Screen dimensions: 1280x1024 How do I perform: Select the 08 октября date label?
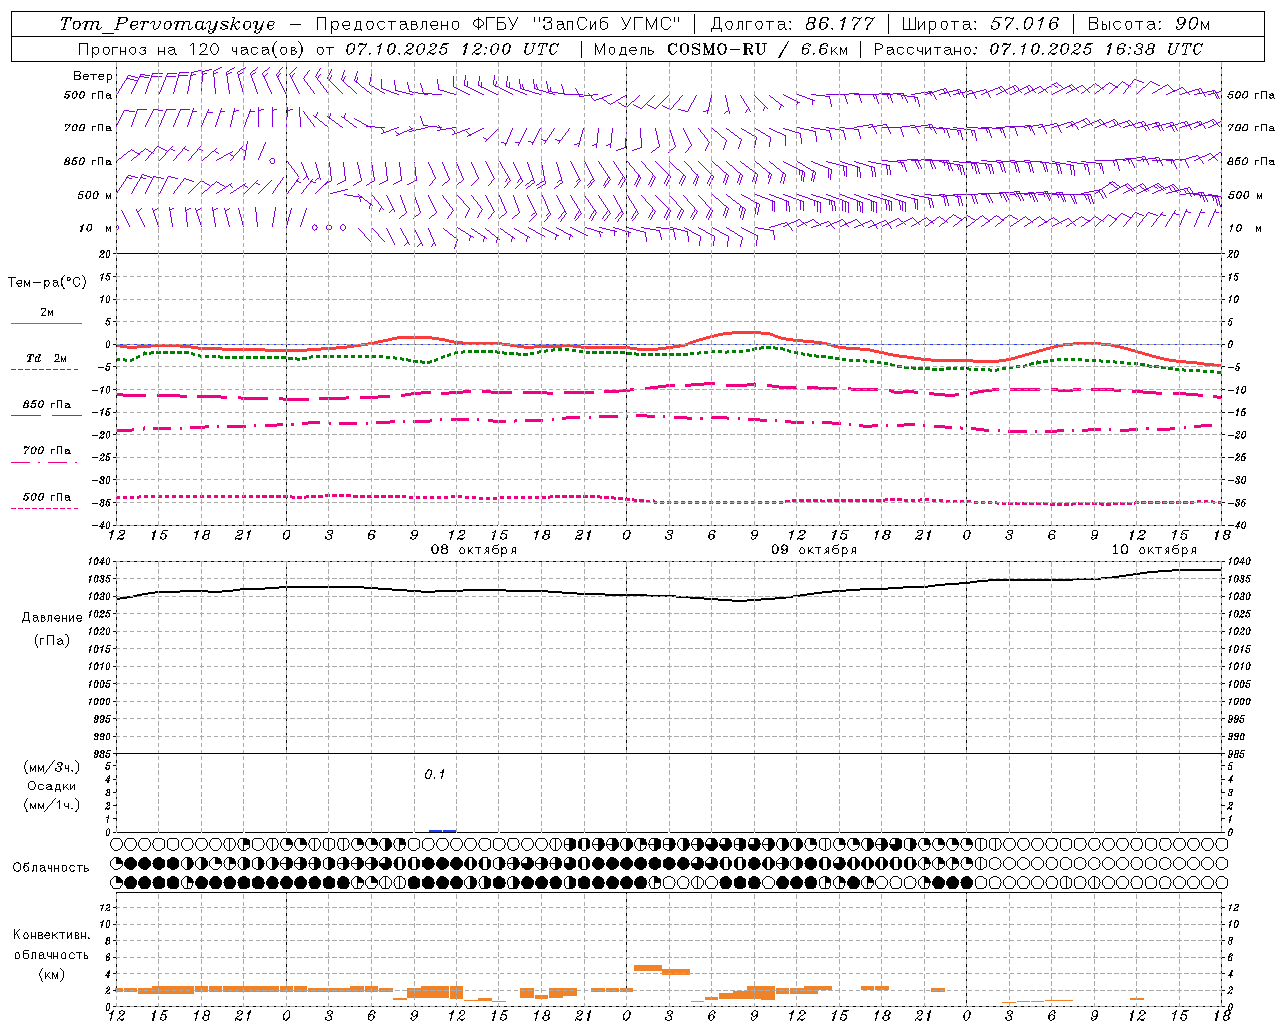tap(474, 550)
